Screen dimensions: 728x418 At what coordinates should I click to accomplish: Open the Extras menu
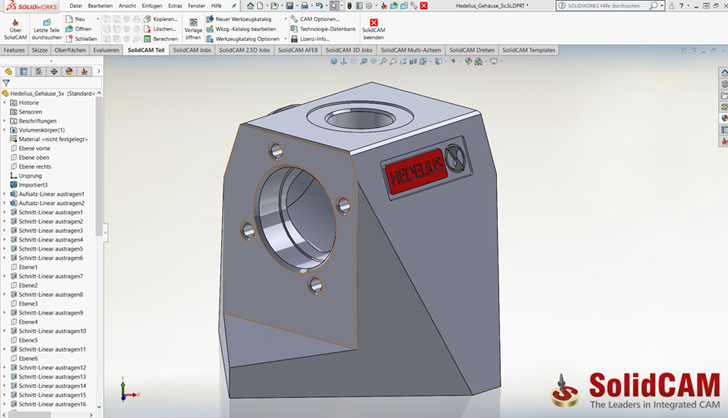tap(175, 6)
